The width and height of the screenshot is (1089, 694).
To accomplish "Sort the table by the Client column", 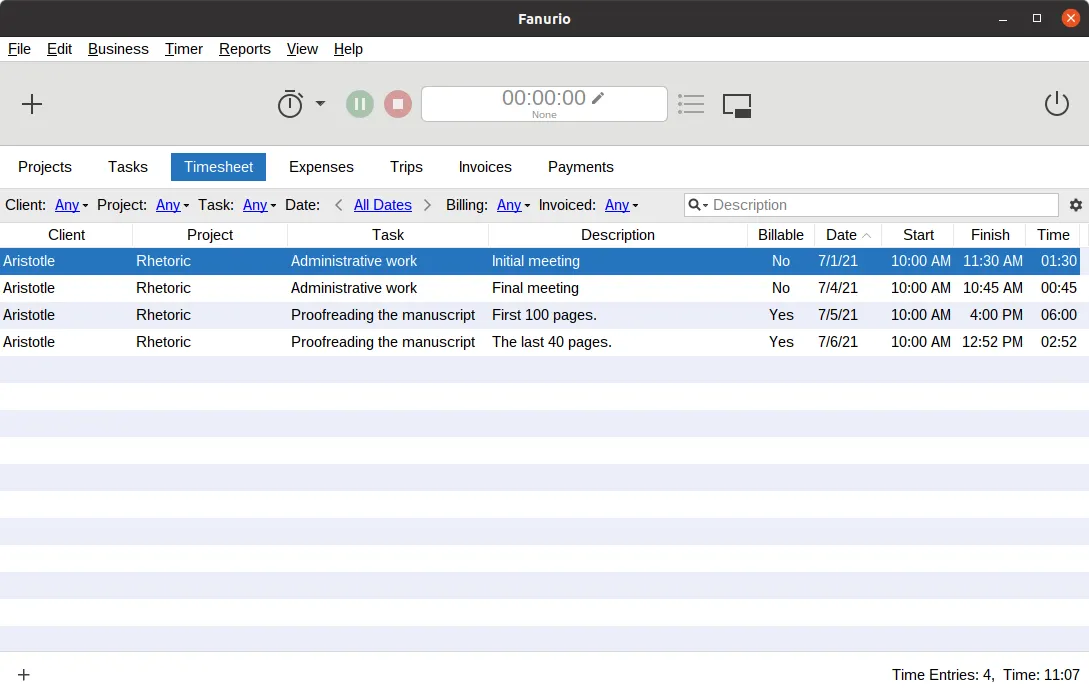I will [x=67, y=235].
